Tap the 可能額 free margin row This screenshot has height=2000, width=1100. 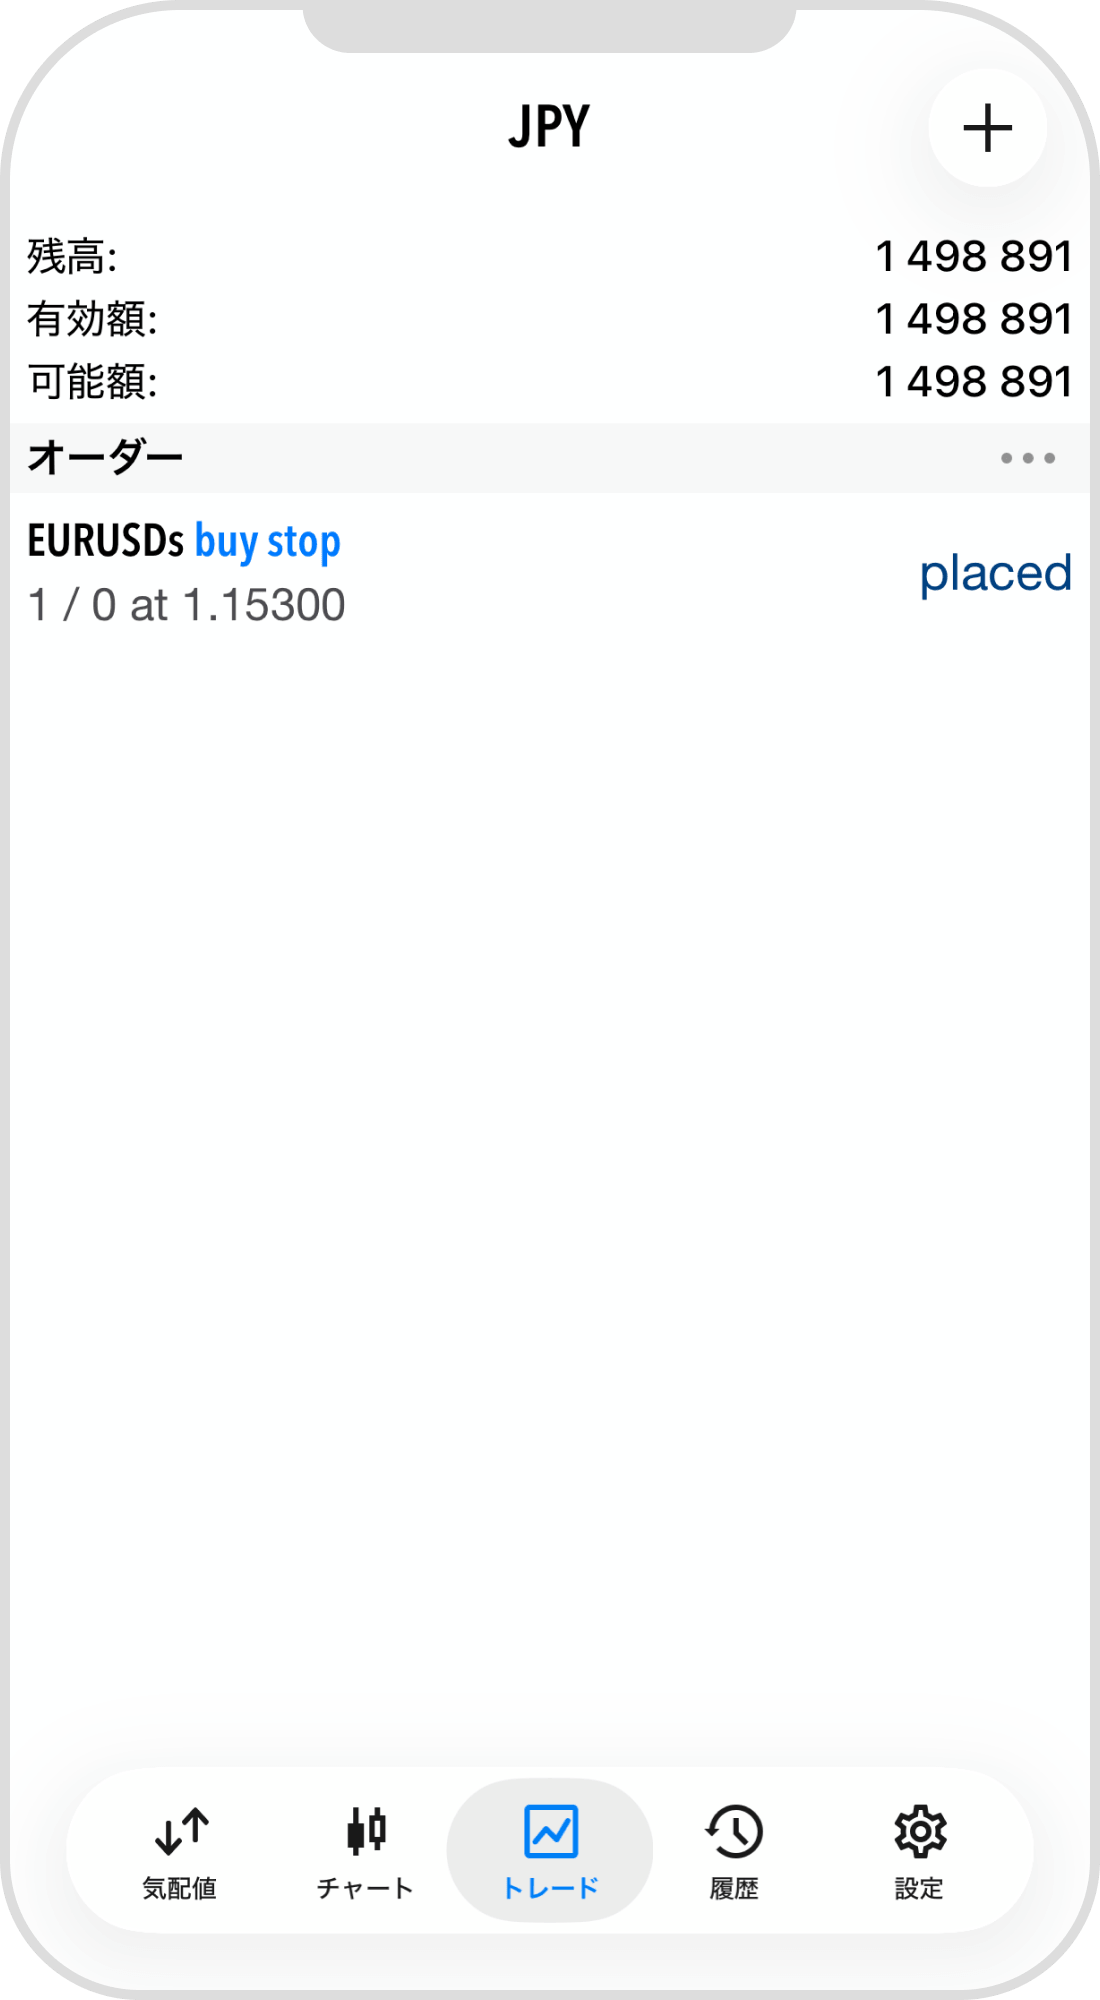(x=549, y=381)
